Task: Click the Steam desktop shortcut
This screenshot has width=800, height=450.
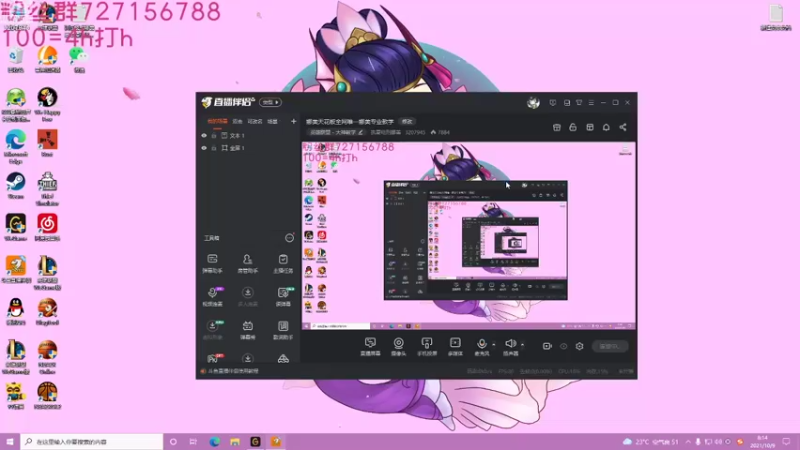Action: pos(15,186)
